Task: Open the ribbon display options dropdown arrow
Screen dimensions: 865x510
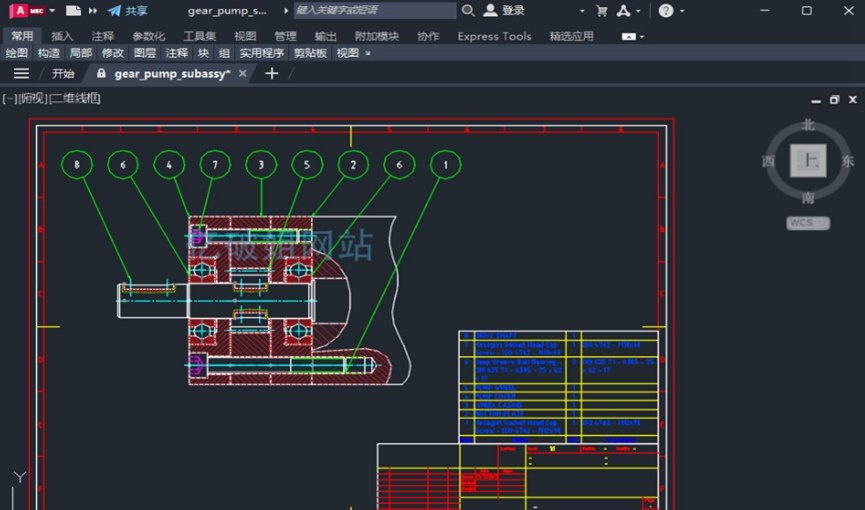Action: [642, 36]
